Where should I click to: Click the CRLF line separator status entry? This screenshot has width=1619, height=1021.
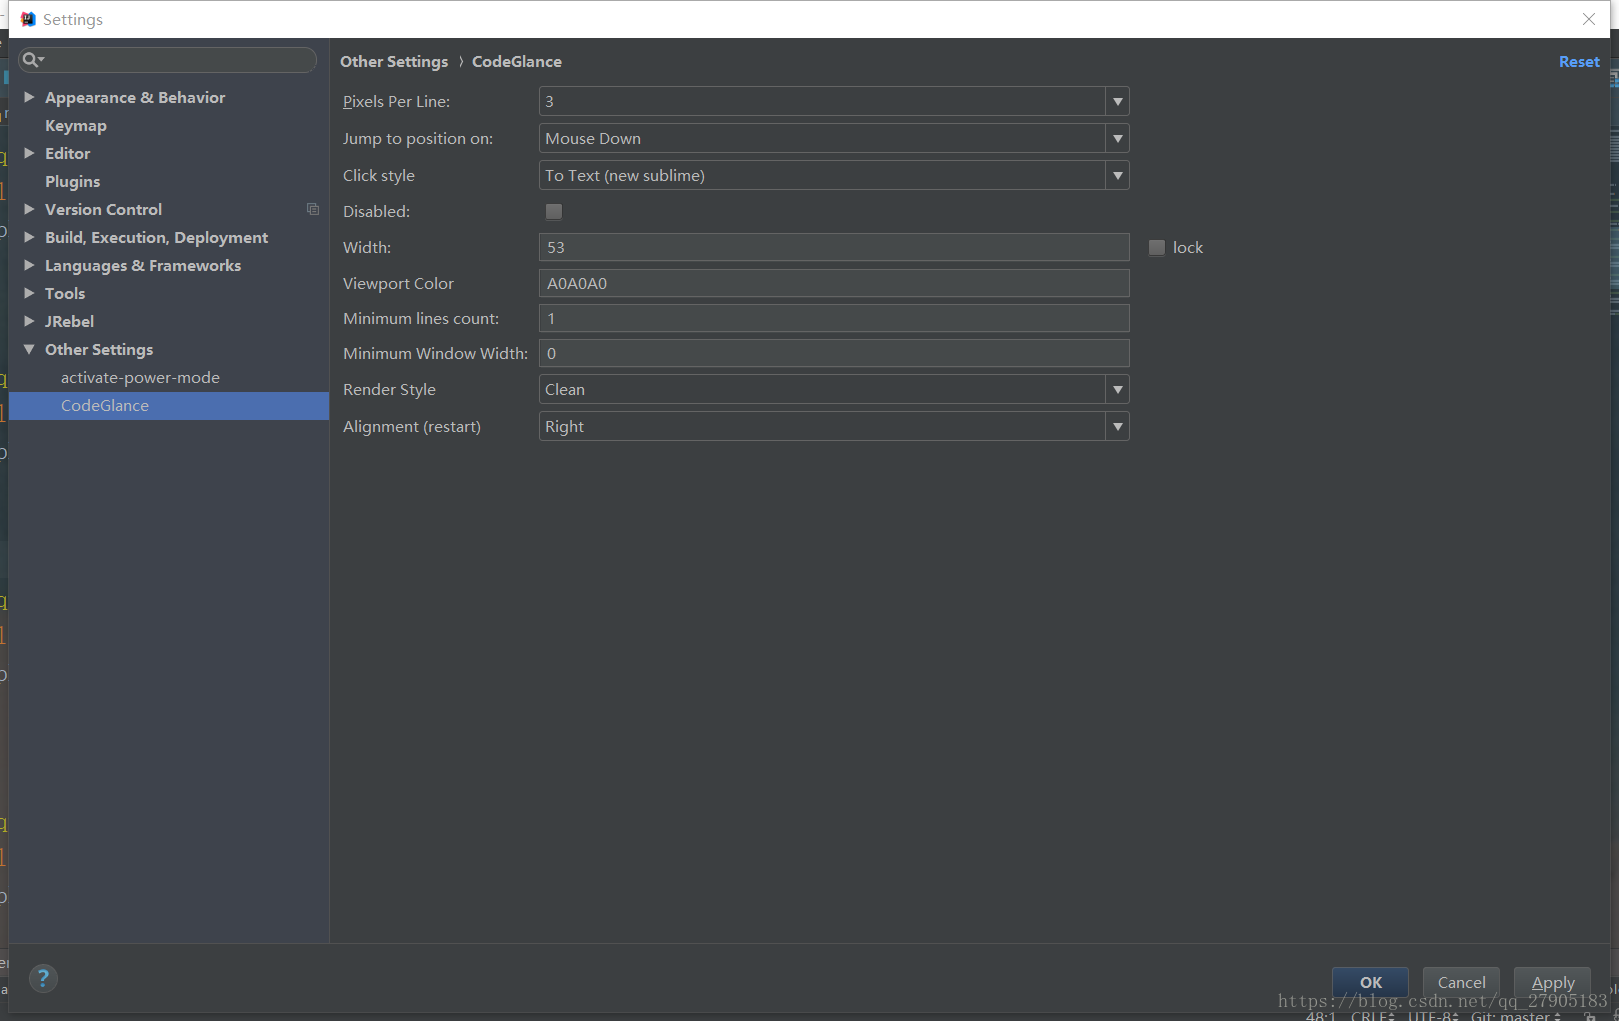(1372, 1016)
